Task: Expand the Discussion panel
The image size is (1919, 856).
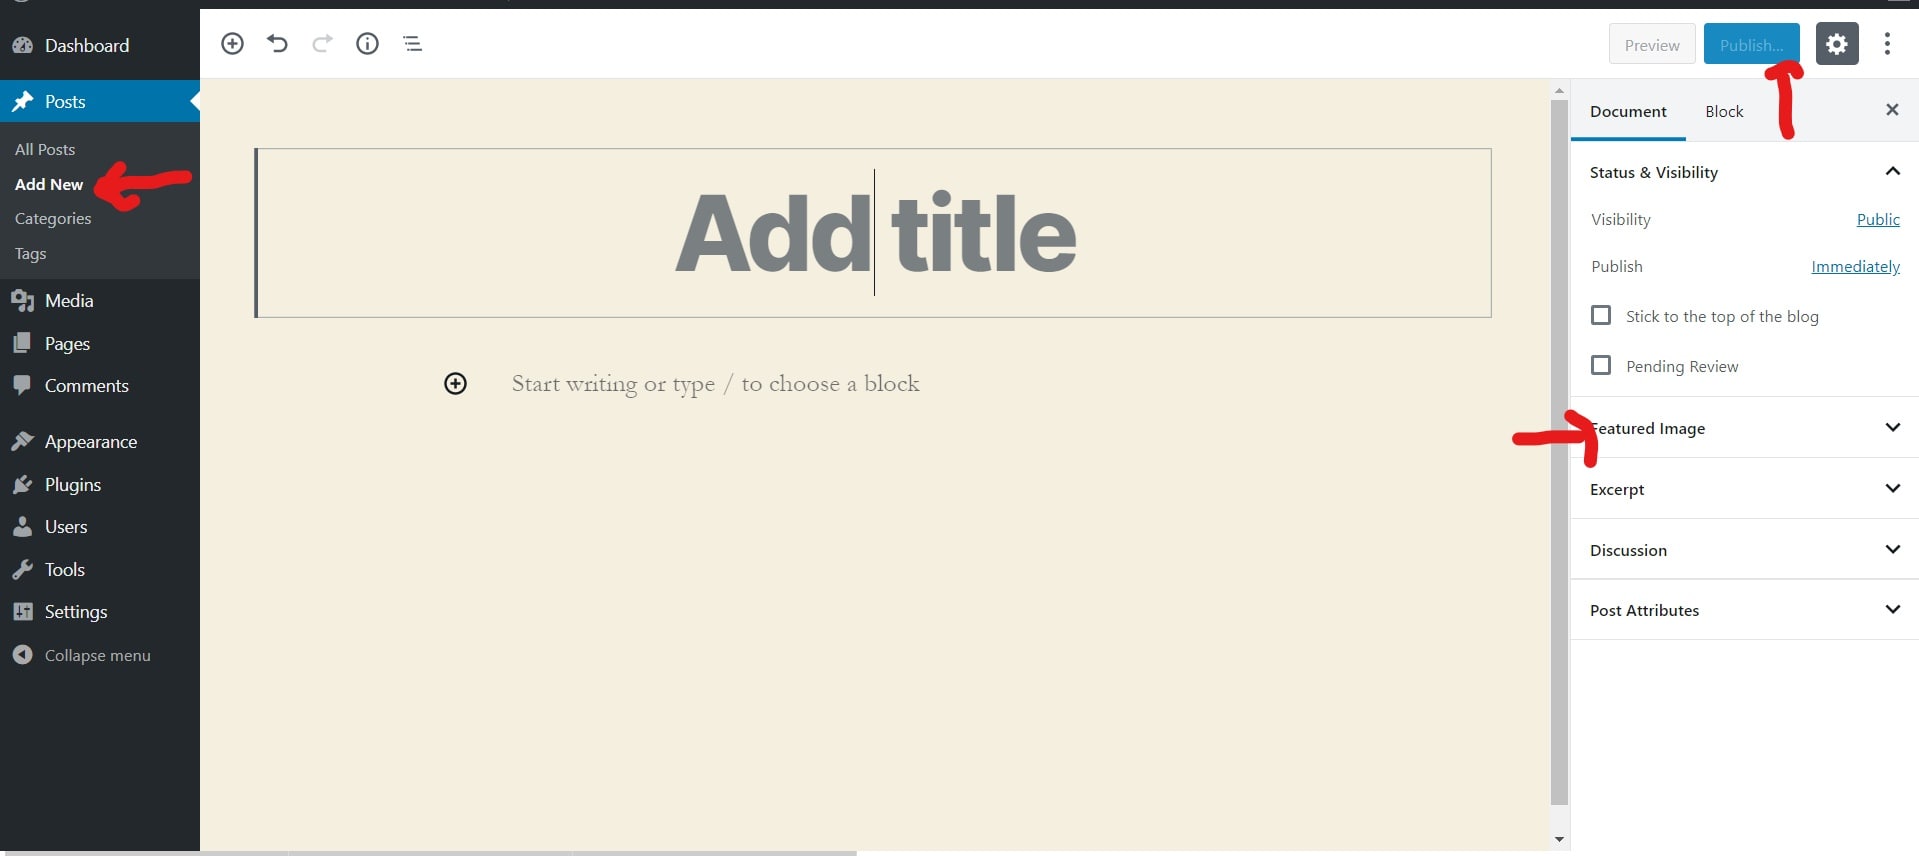Action: (x=1892, y=550)
